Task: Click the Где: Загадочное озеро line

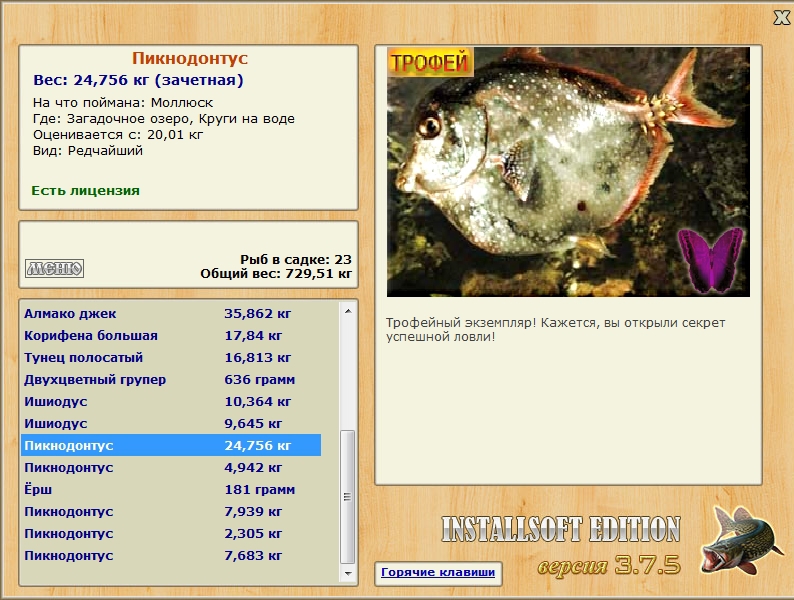Action: [164, 119]
